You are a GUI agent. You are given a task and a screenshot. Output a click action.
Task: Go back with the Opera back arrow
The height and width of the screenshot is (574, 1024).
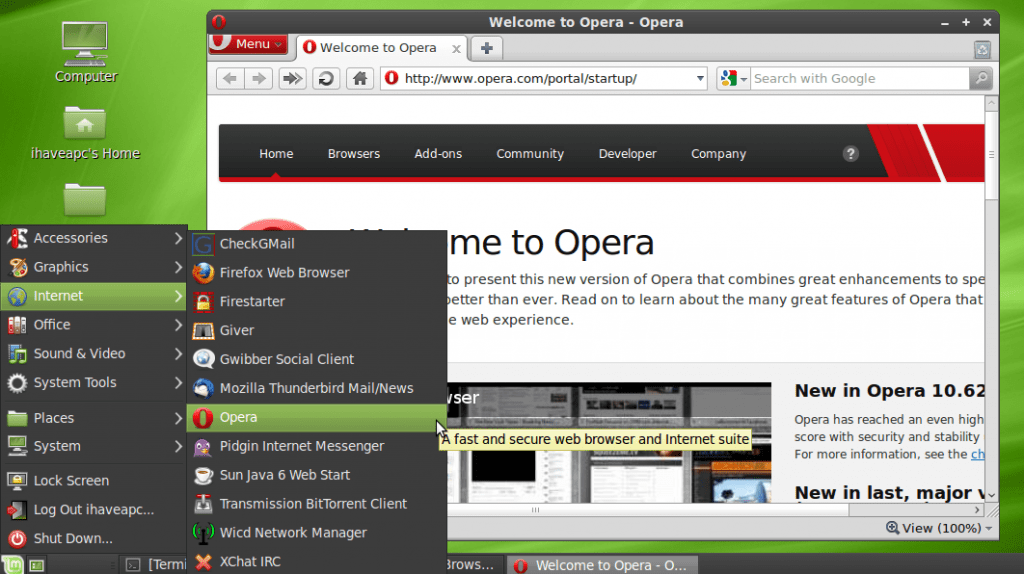(229, 78)
